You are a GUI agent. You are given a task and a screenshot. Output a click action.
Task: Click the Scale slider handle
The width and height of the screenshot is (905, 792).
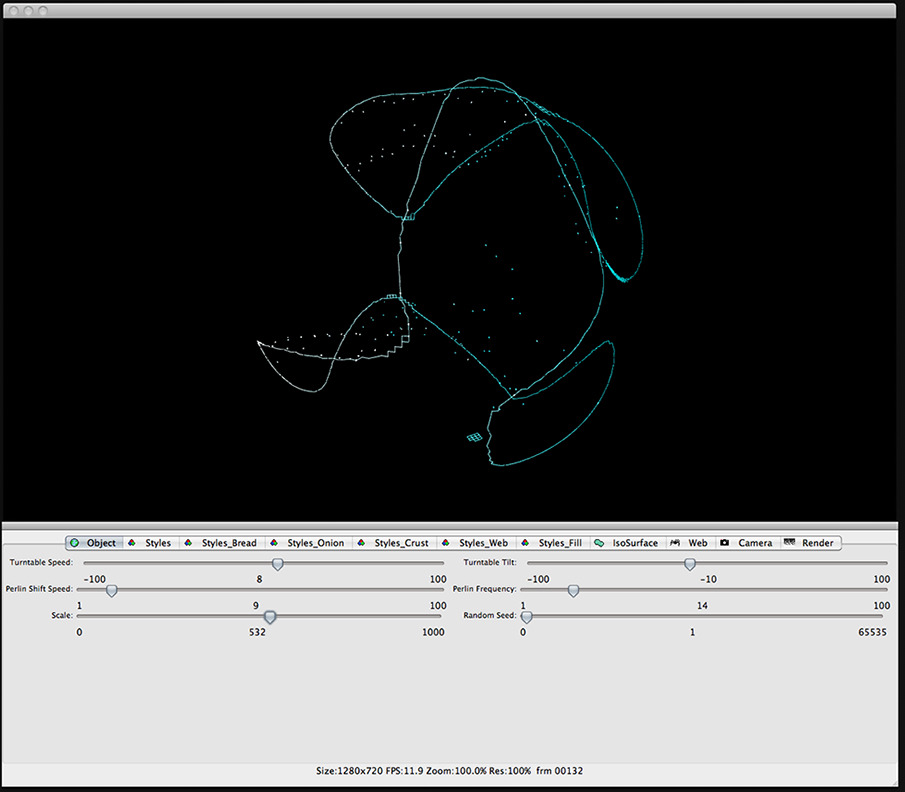click(269, 617)
